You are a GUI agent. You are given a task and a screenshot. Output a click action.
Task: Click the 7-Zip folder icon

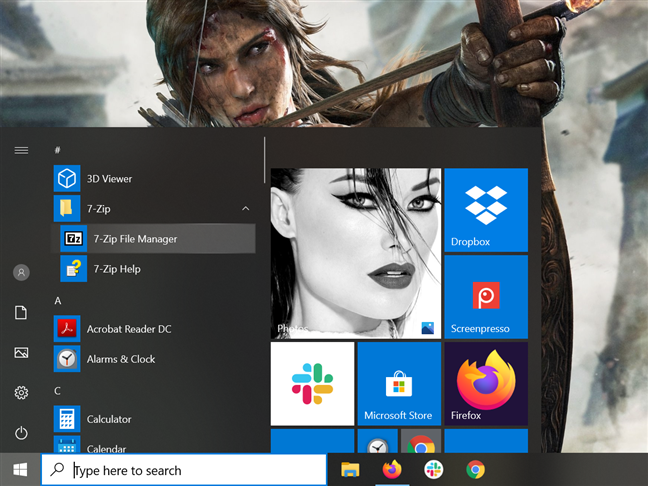click(x=67, y=209)
